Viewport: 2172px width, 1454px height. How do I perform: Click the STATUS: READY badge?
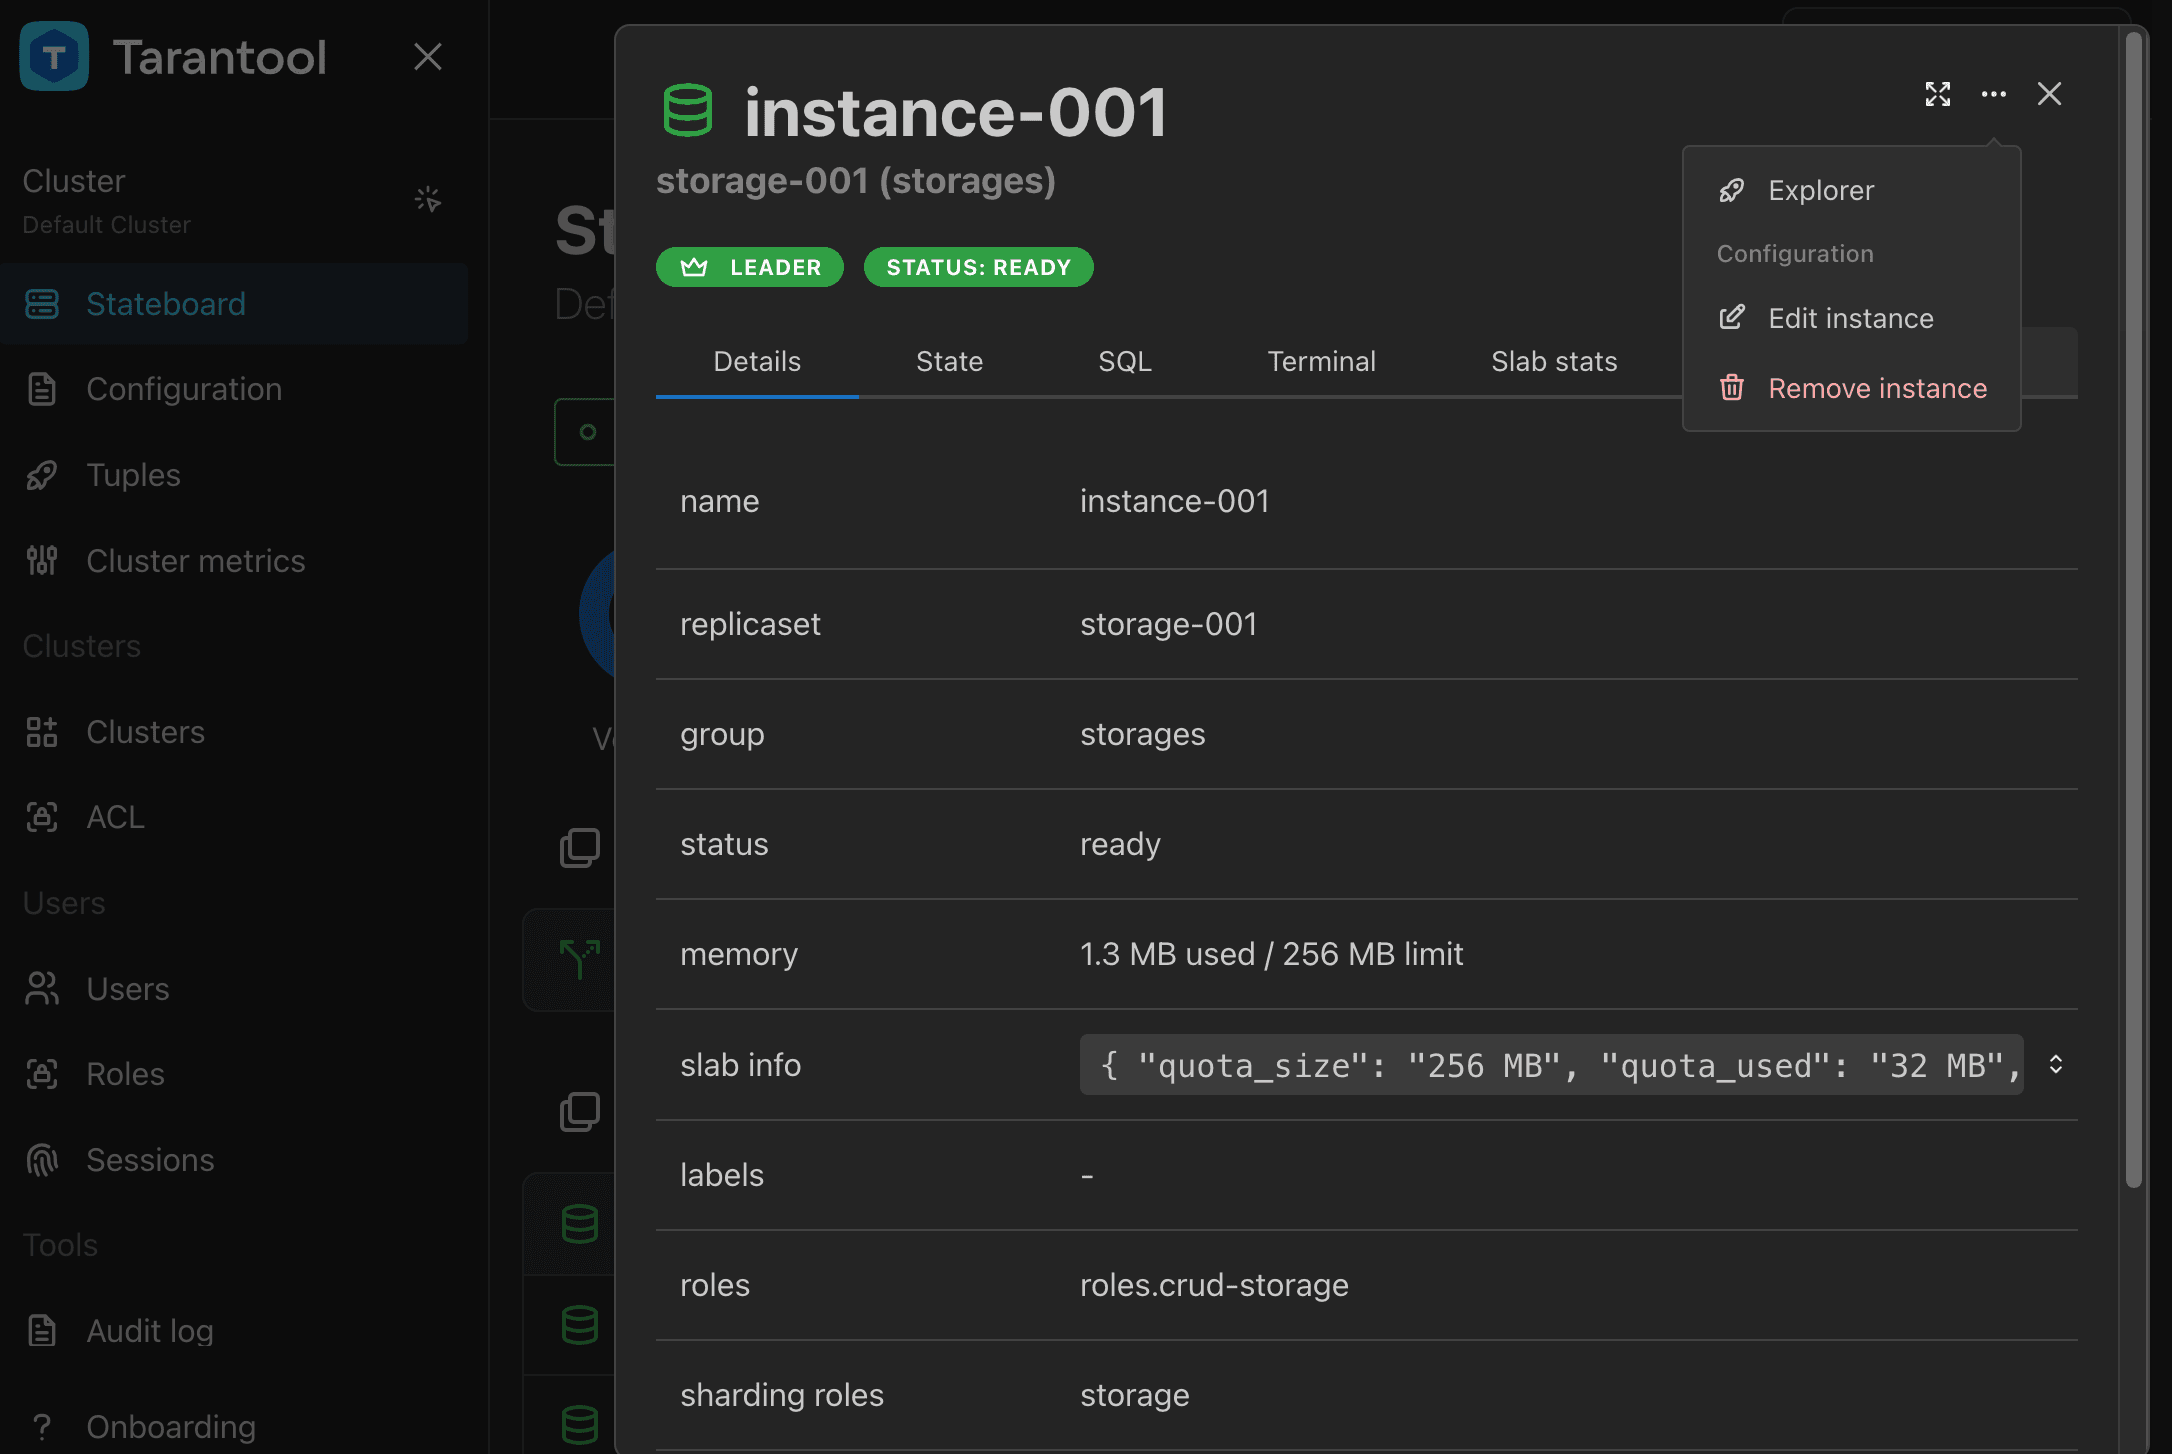(979, 267)
